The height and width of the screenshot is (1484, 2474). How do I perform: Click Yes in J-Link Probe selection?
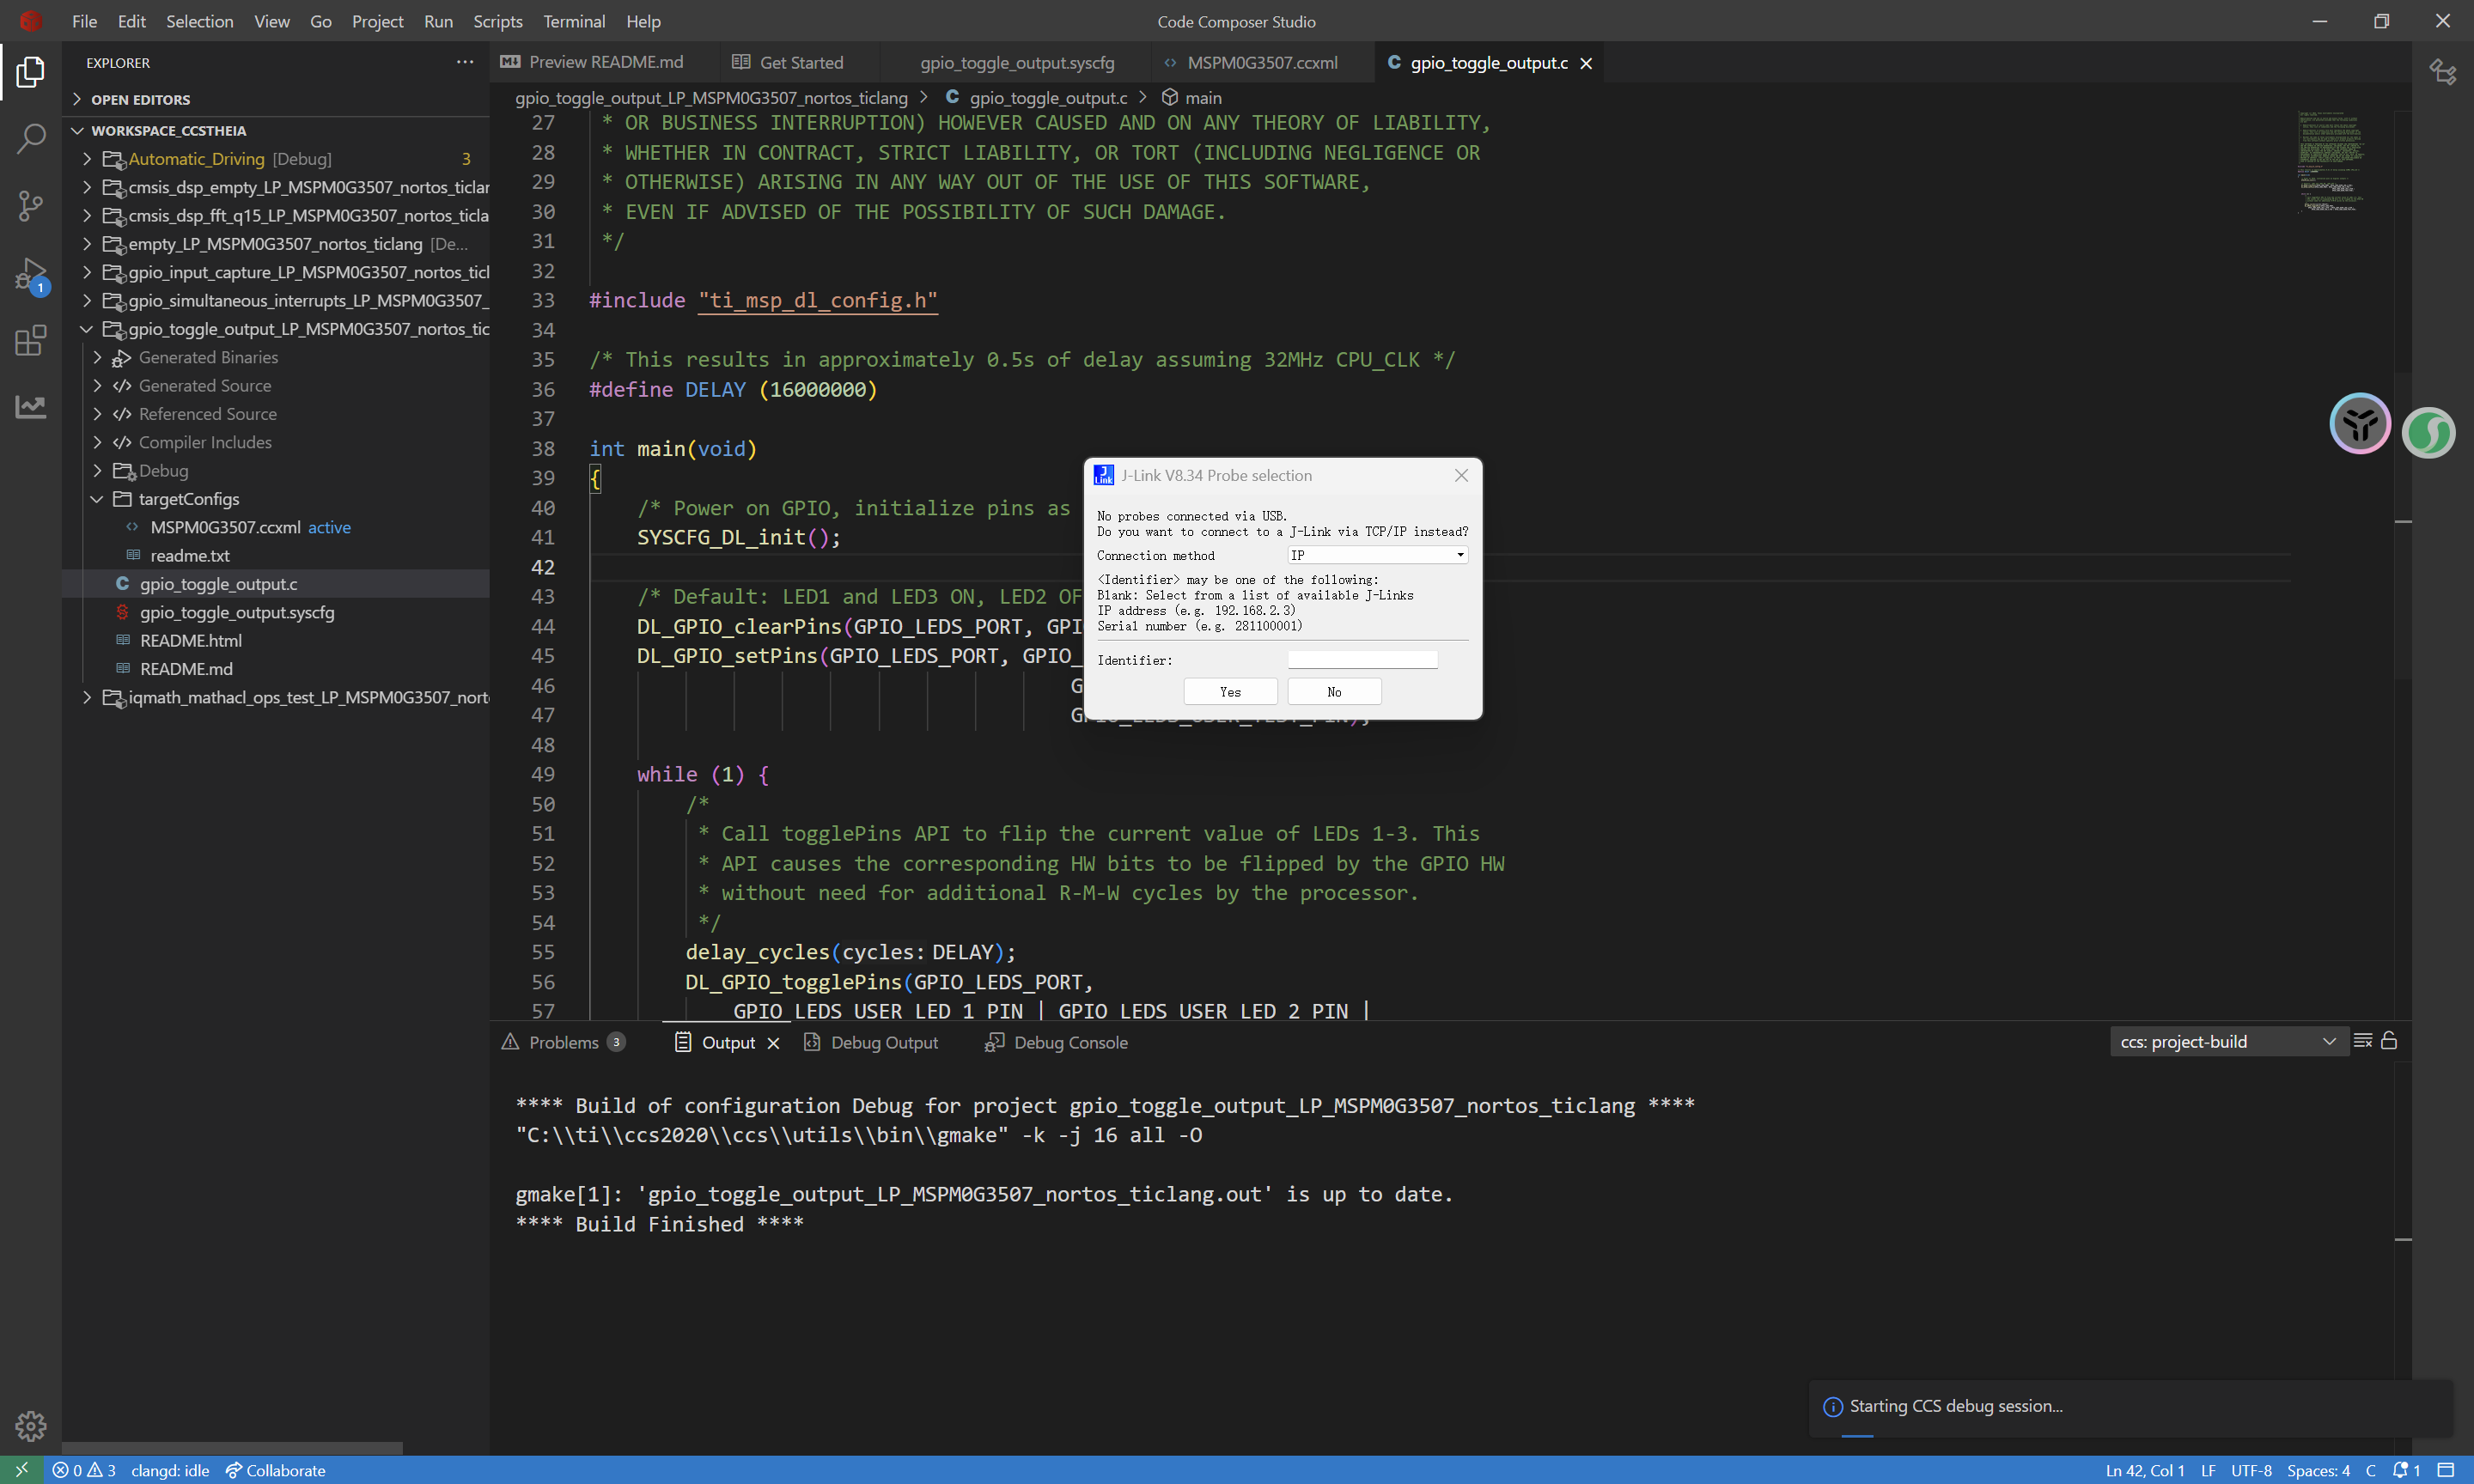(1229, 692)
